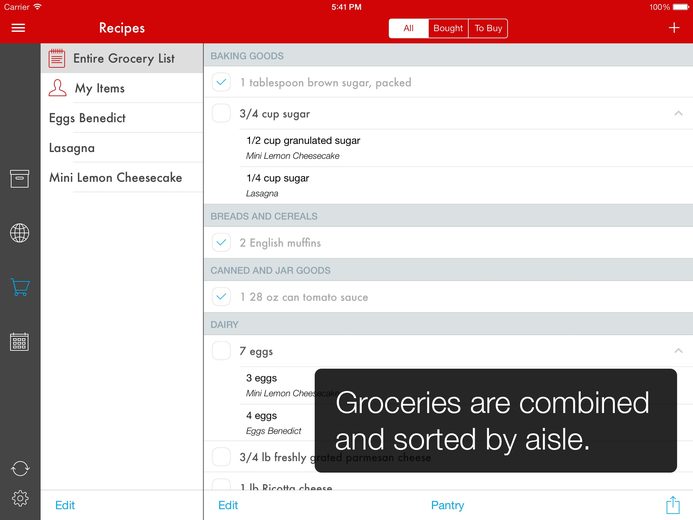Select the shopping cart grocery icon
The height and width of the screenshot is (520, 693).
(20, 287)
